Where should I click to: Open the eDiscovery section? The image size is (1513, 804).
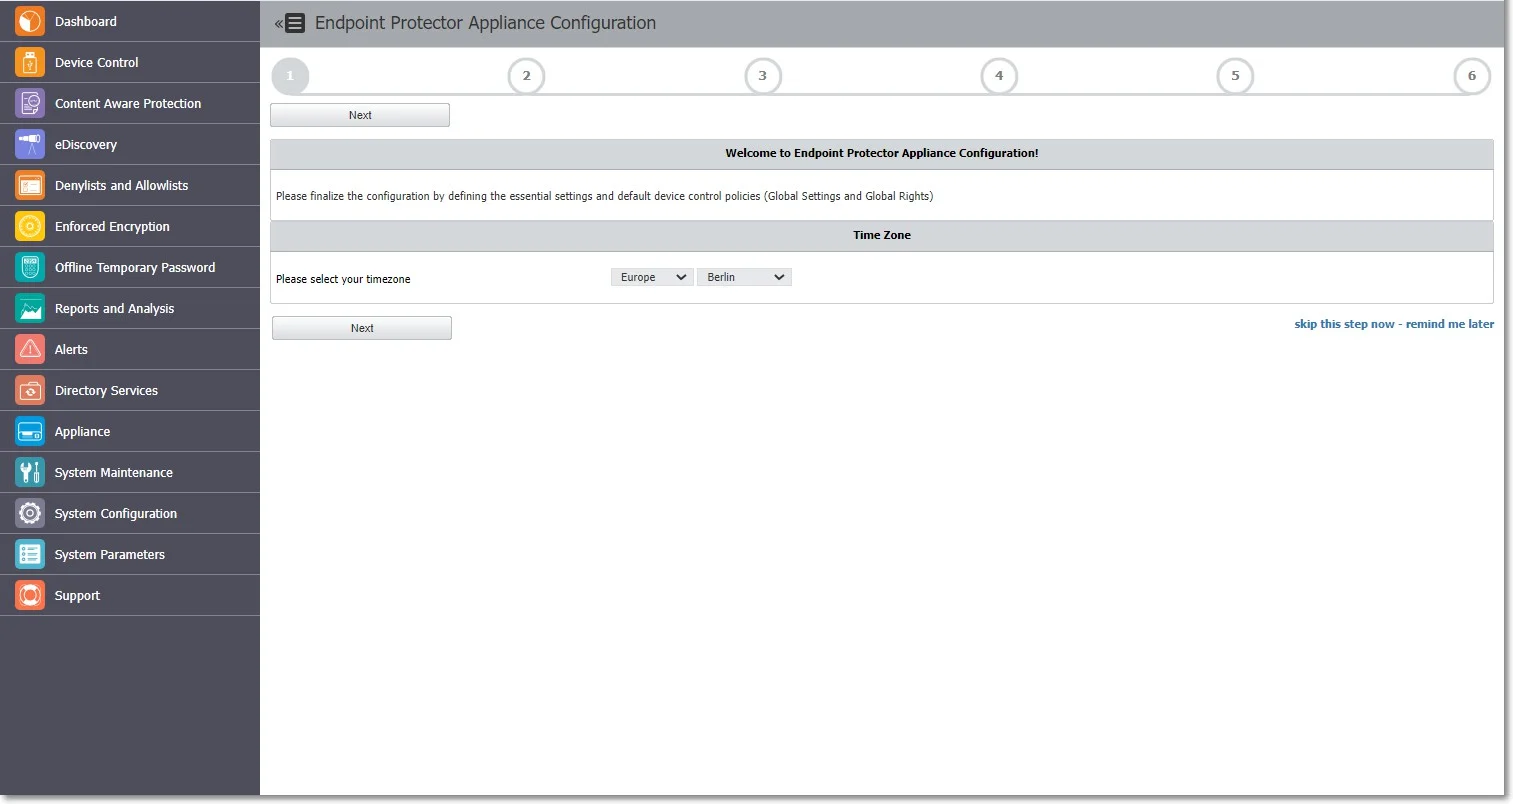tap(130, 144)
